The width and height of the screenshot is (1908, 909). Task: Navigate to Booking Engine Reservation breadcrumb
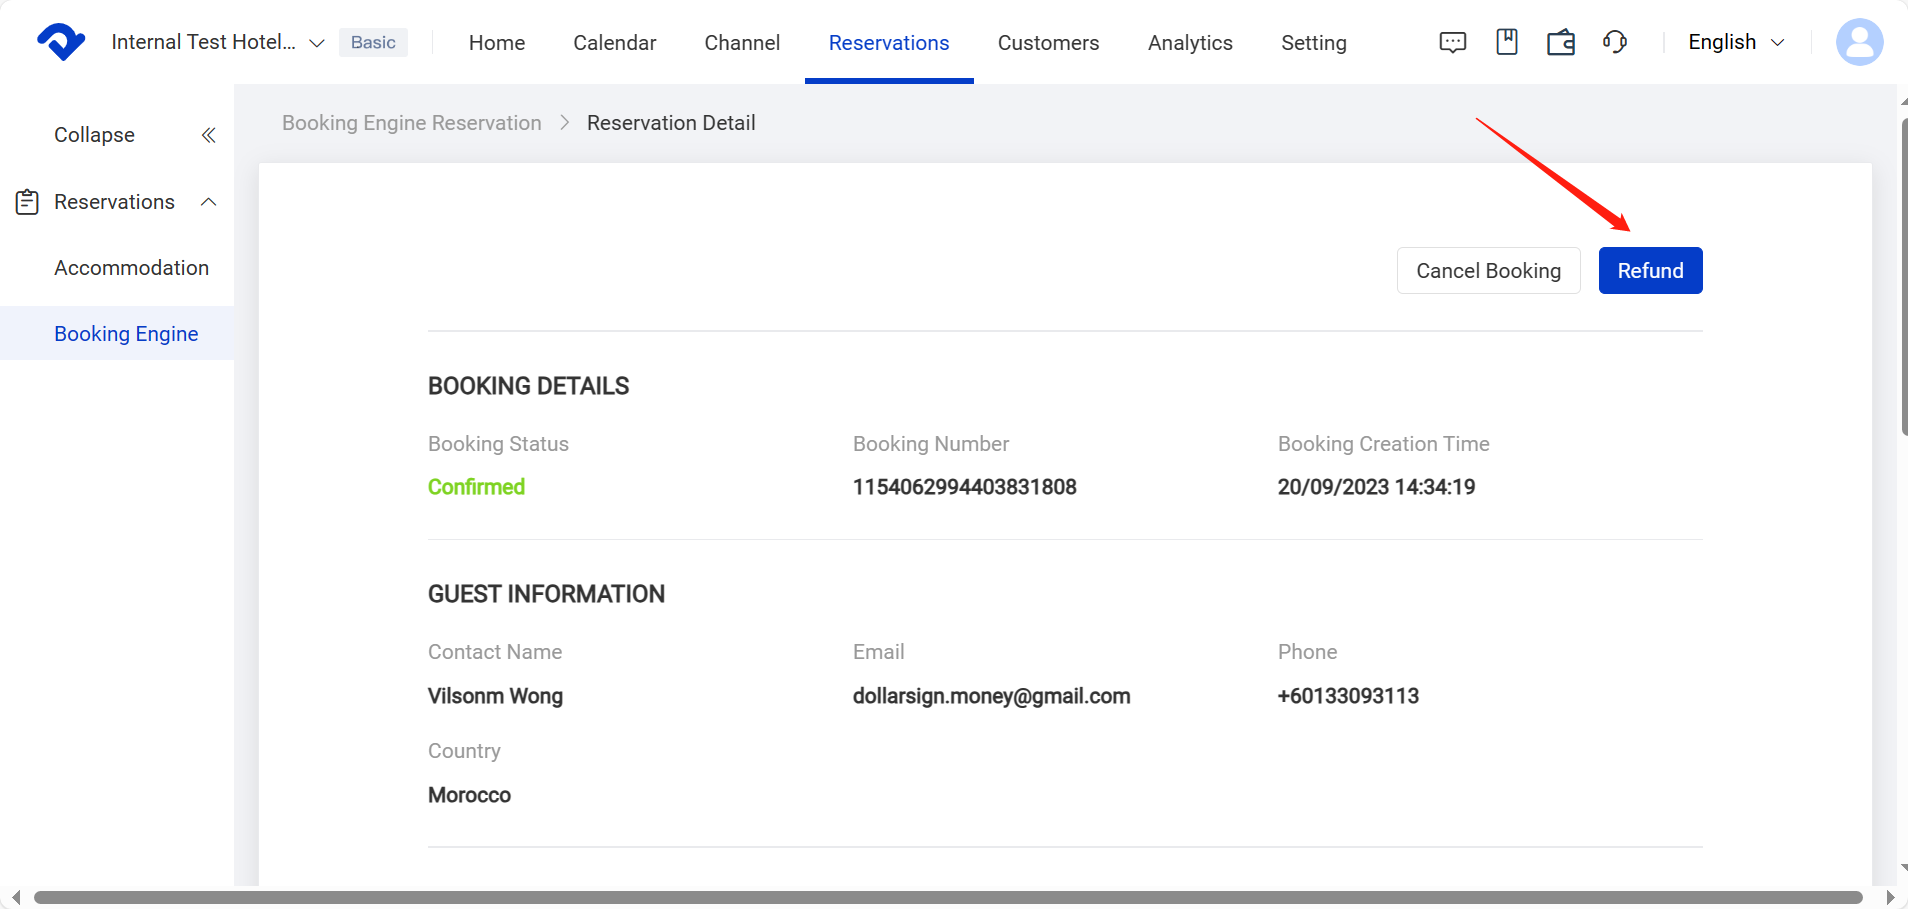(411, 123)
